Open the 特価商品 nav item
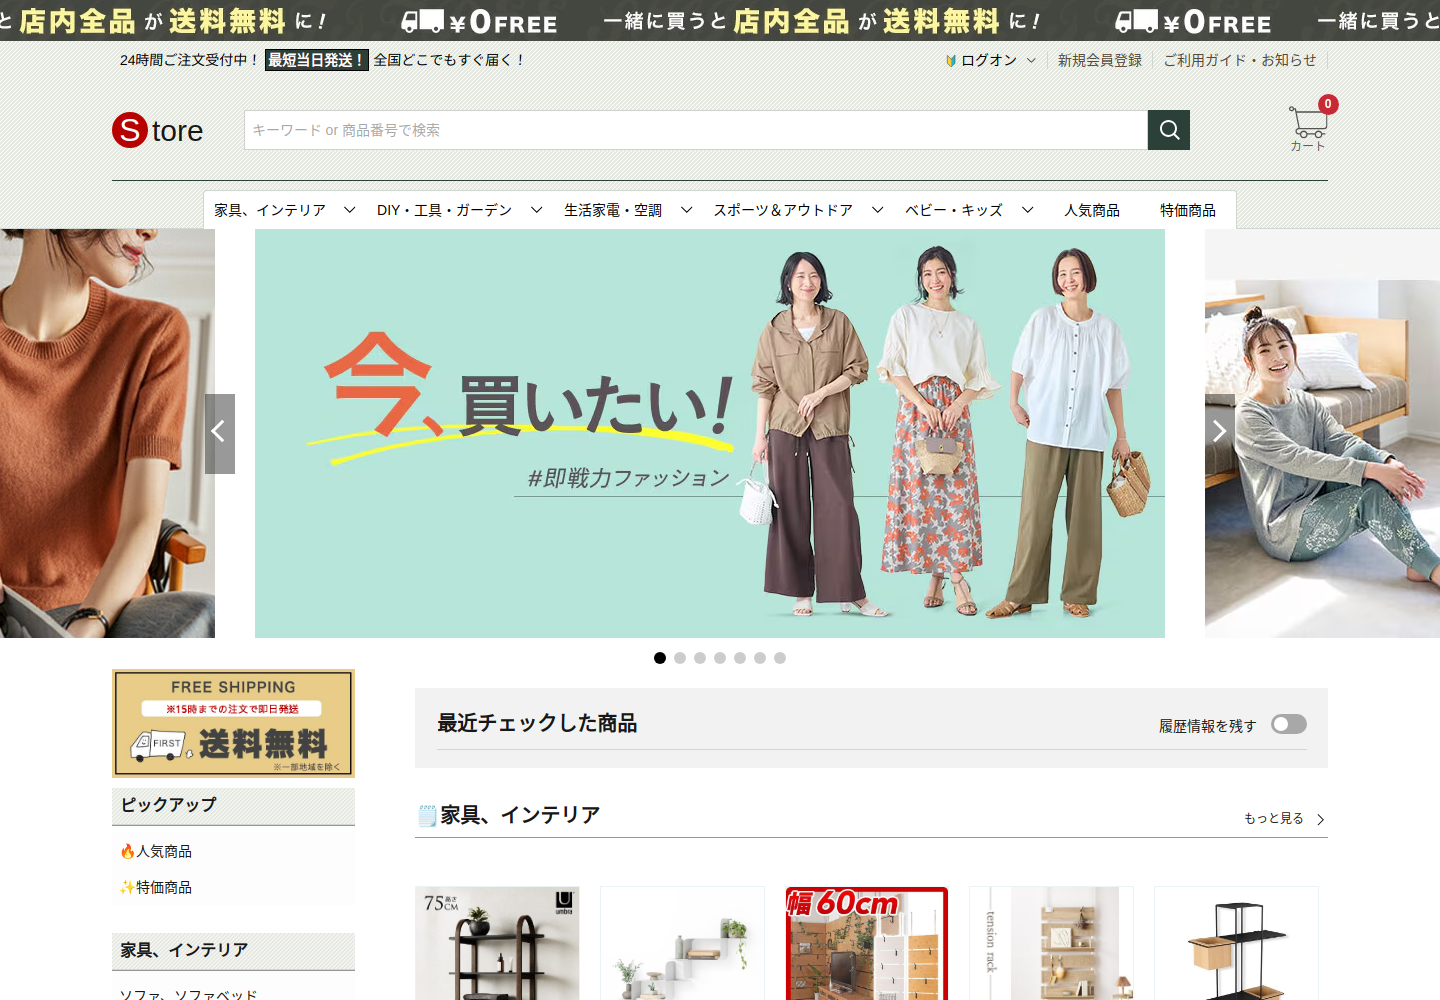This screenshot has width=1440, height=1000. click(1188, 210)
